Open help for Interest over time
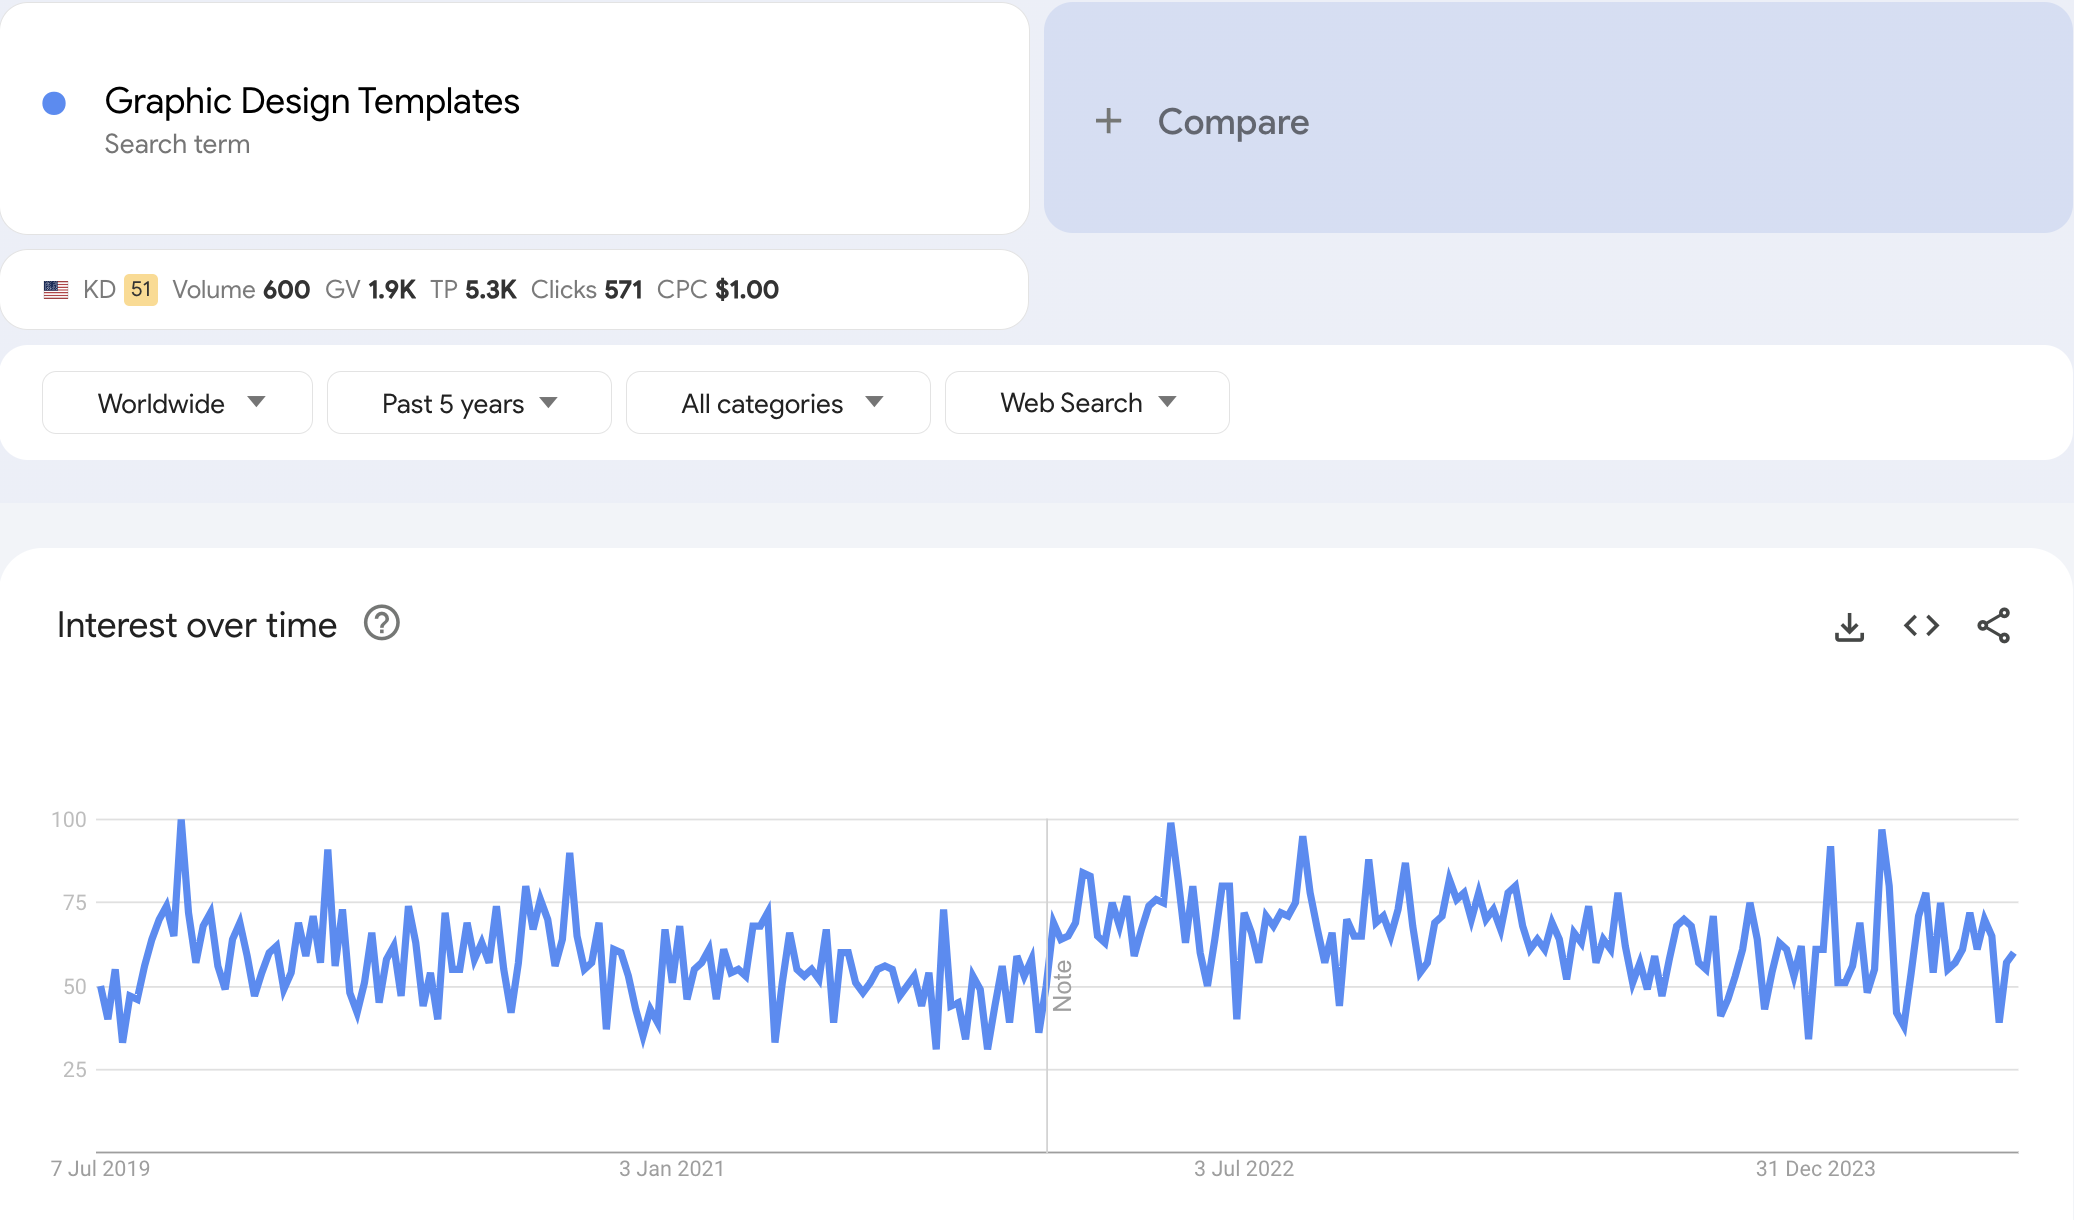This screenshot has width=2074, height=1220. (x=381, y=623)
